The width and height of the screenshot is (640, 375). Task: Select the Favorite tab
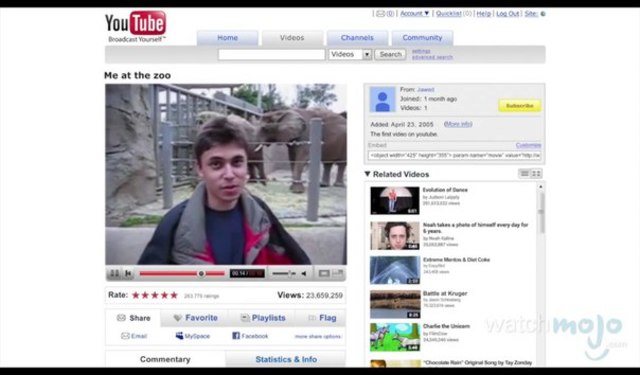click(x=195, y=318)
